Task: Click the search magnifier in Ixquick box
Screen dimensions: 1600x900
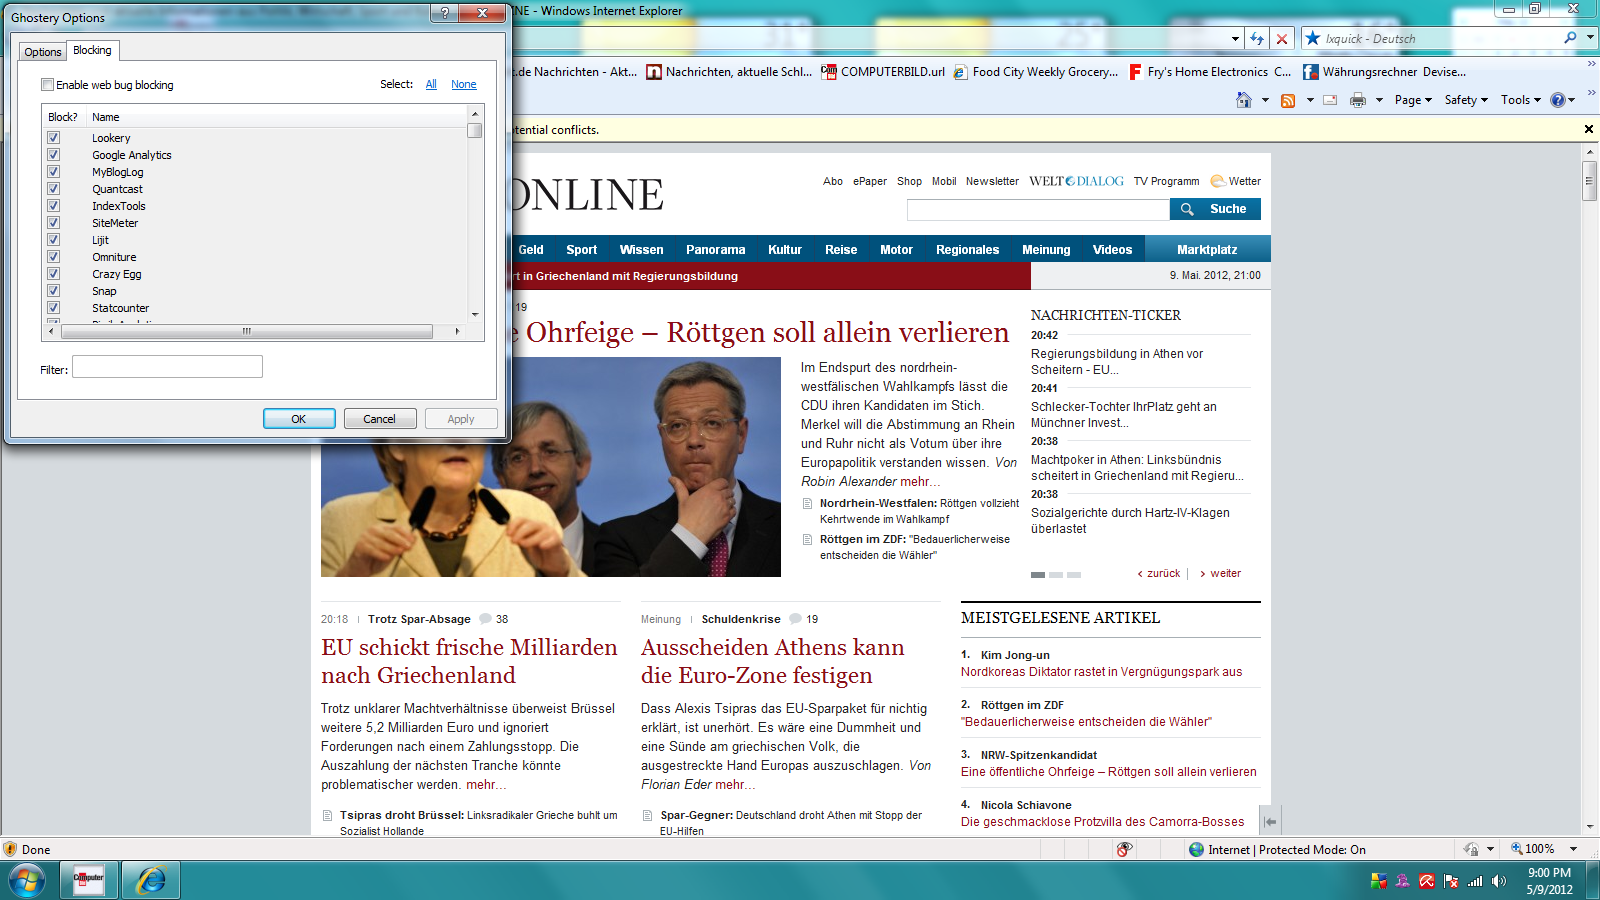Action: click(1570, 38)
